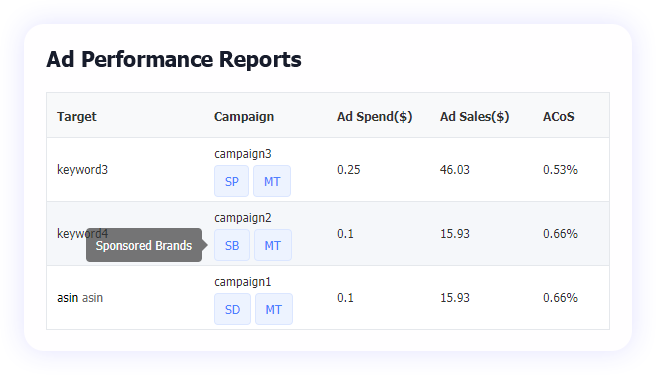Click the Ad Spend($) column header
The height and width of the screenshot is (375, 656).
(374, 116)
